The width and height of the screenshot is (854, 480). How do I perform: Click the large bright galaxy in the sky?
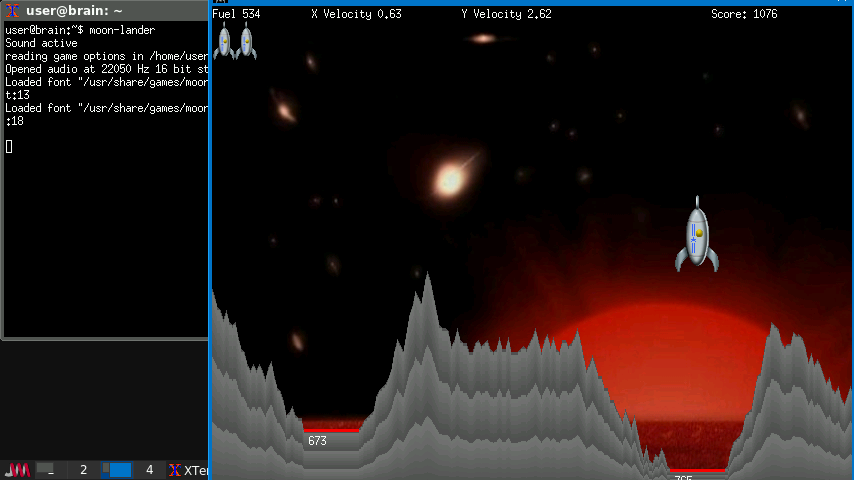(x=451, y=180)
